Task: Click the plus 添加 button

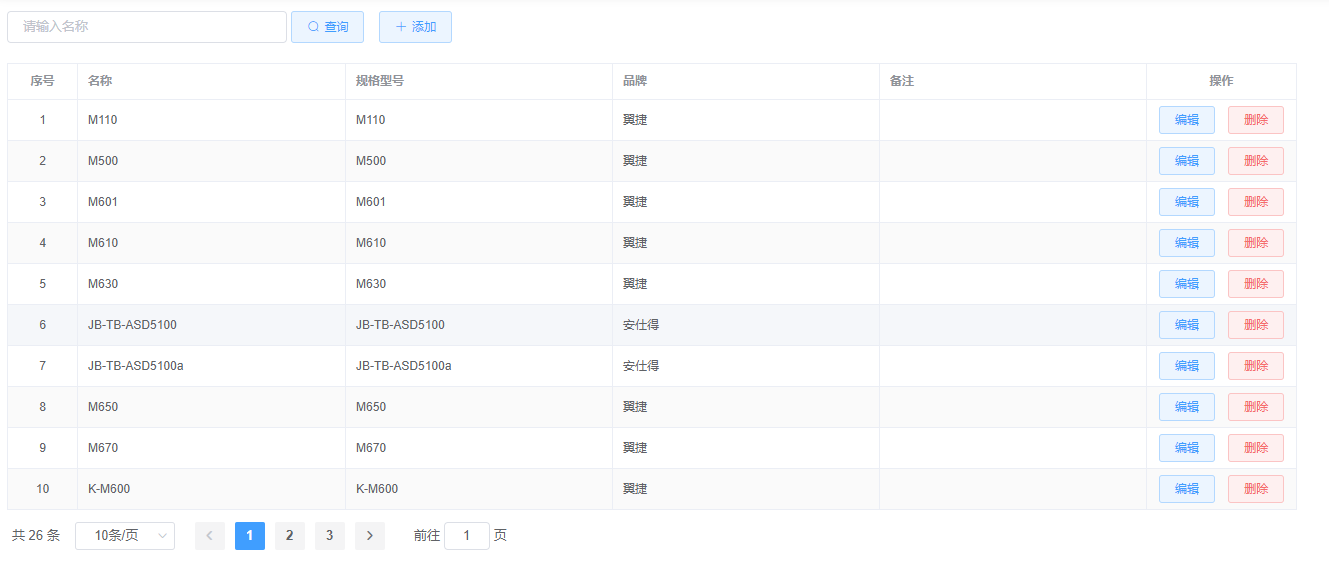Action: point(415,27)
